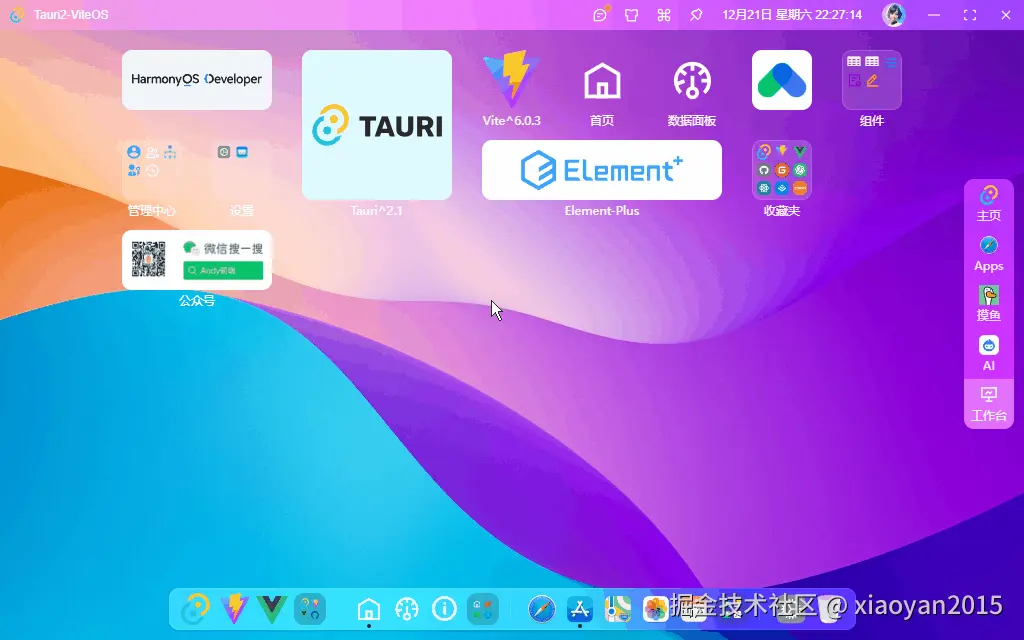The image size is (1024, 640).
Task: Click the command key icon in title bar
Action: (664, 14)
